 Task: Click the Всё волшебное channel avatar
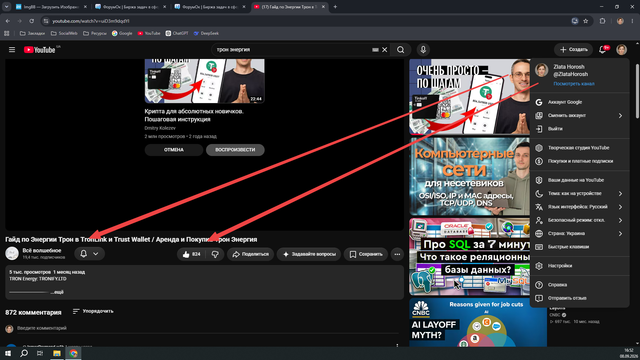12,253
